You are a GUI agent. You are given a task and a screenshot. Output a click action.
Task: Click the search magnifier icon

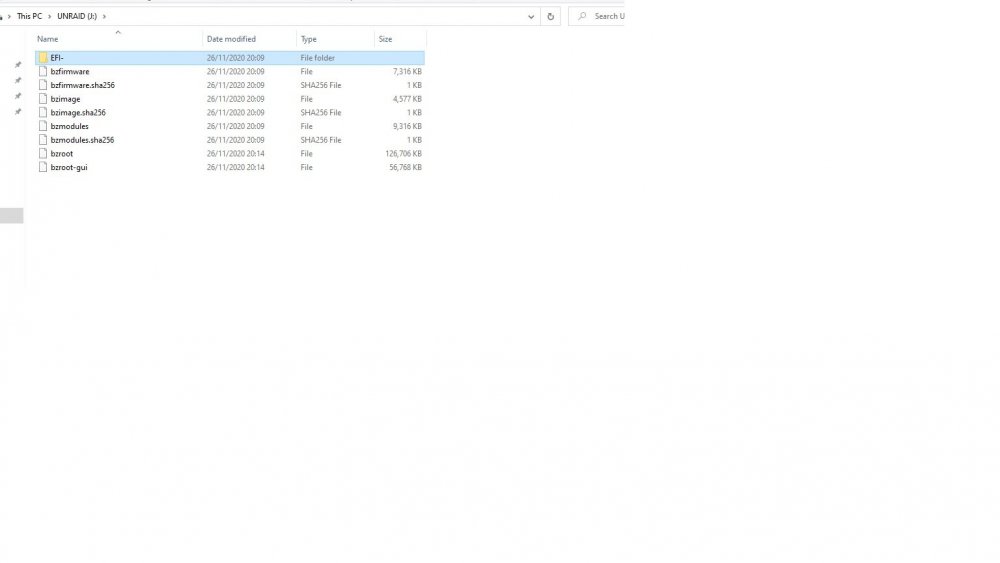click(582, 17)
